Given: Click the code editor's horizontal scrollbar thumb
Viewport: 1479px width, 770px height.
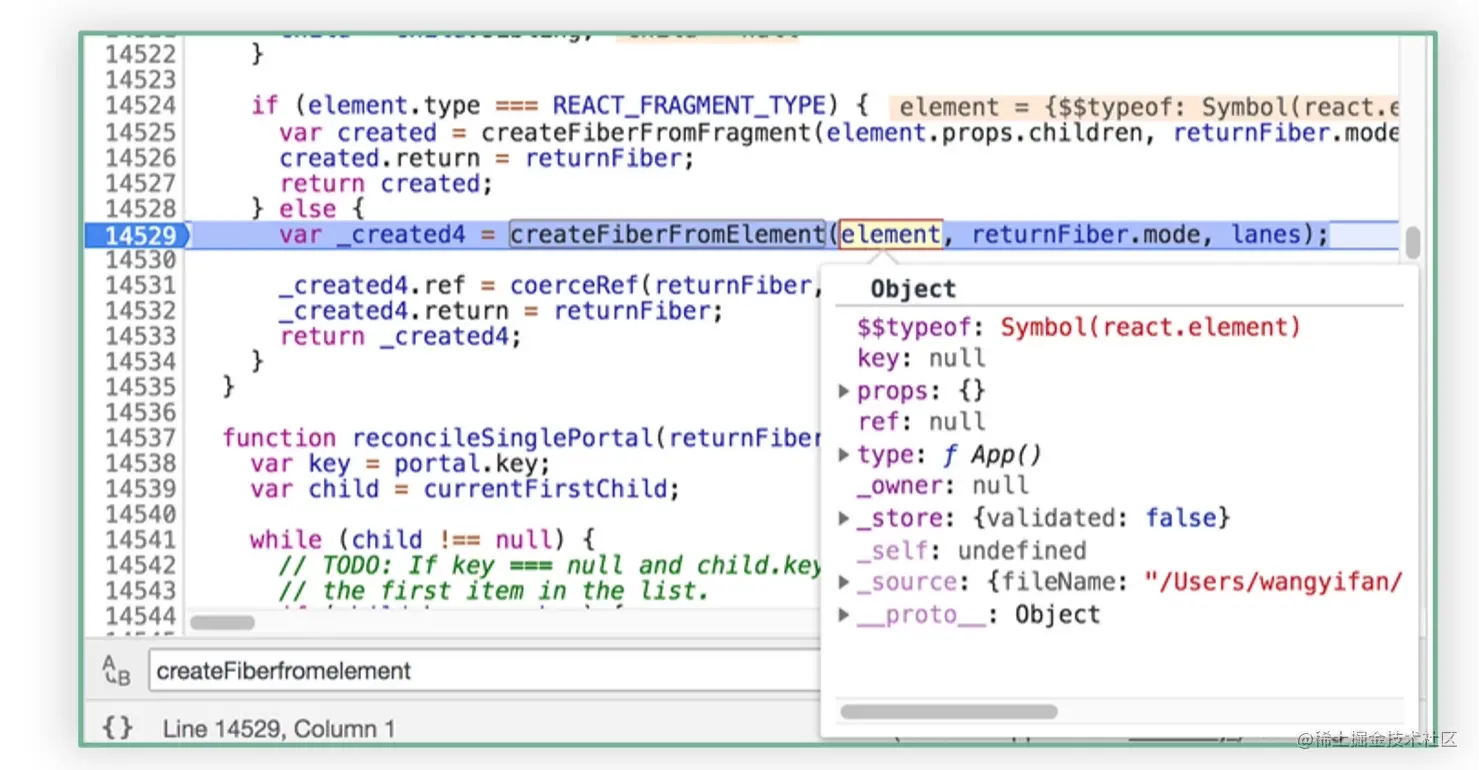Looking at the screenshot, I should click(x=222, y=622).
